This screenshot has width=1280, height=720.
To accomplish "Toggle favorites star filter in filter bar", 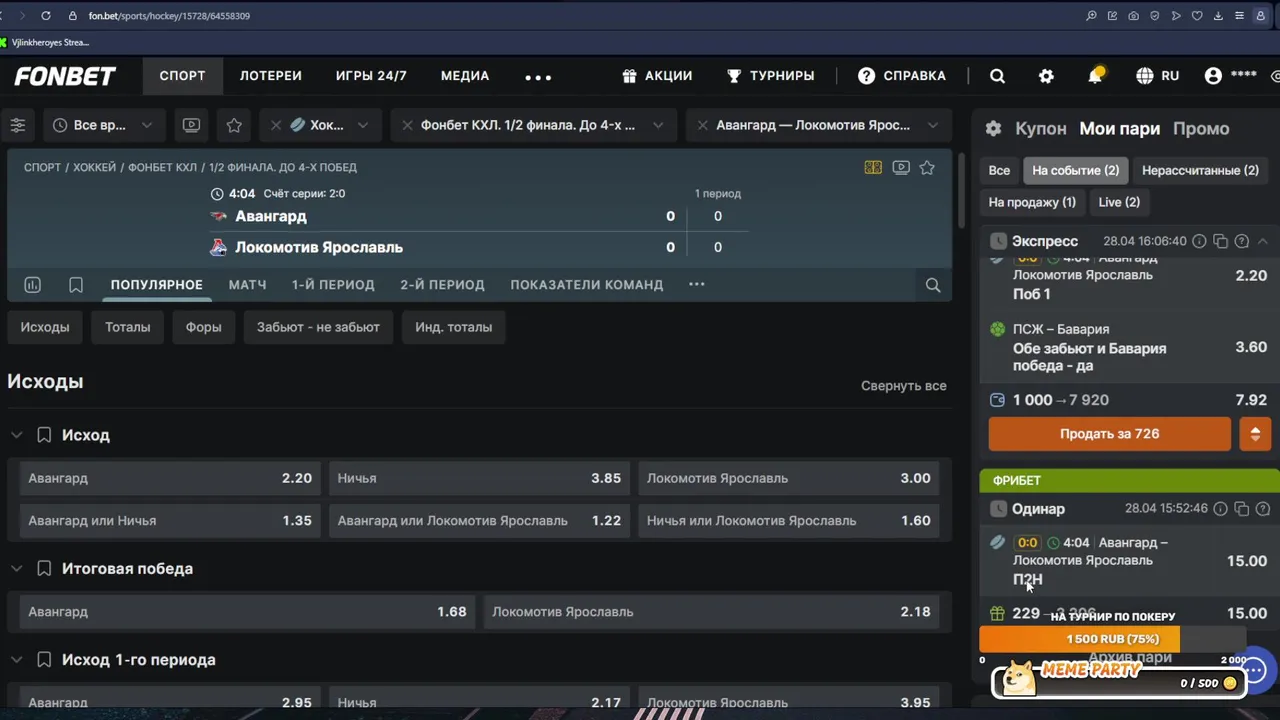I will tap(234, 125).
